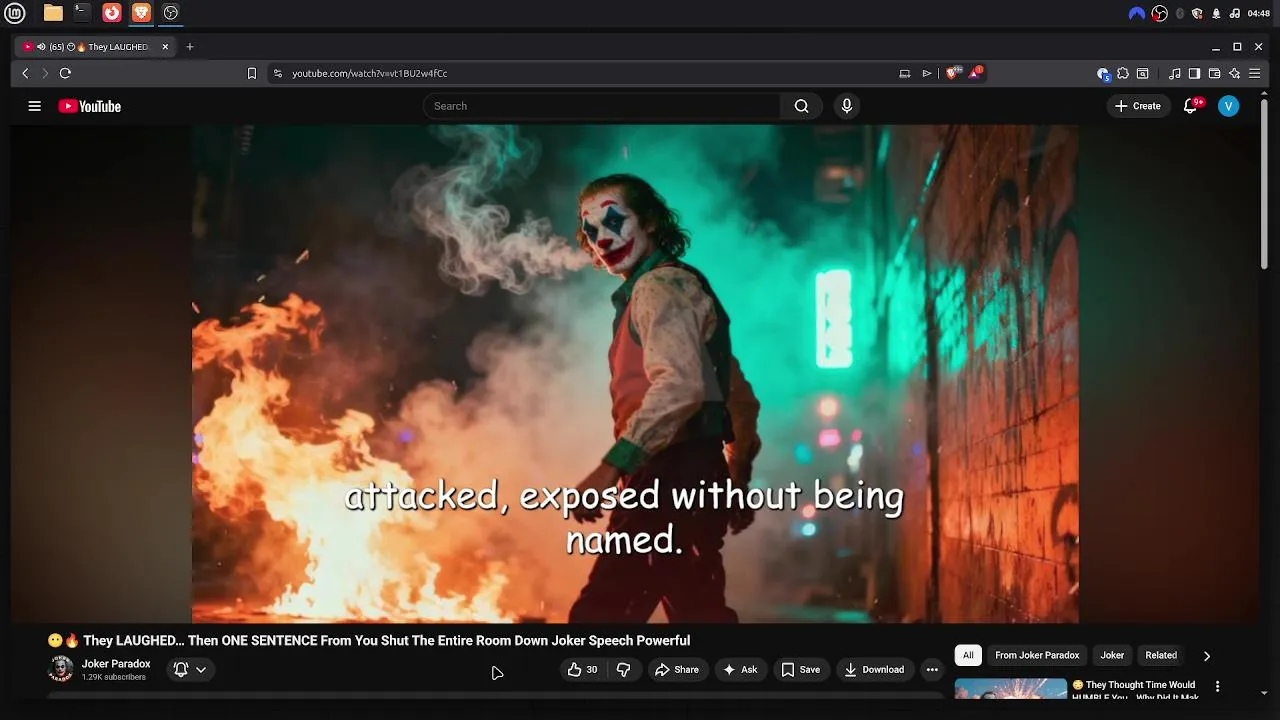Viewport: 1280px width, 720px height.
Task: Bookmark this page in Brave
Action: [x=252, y=73]
